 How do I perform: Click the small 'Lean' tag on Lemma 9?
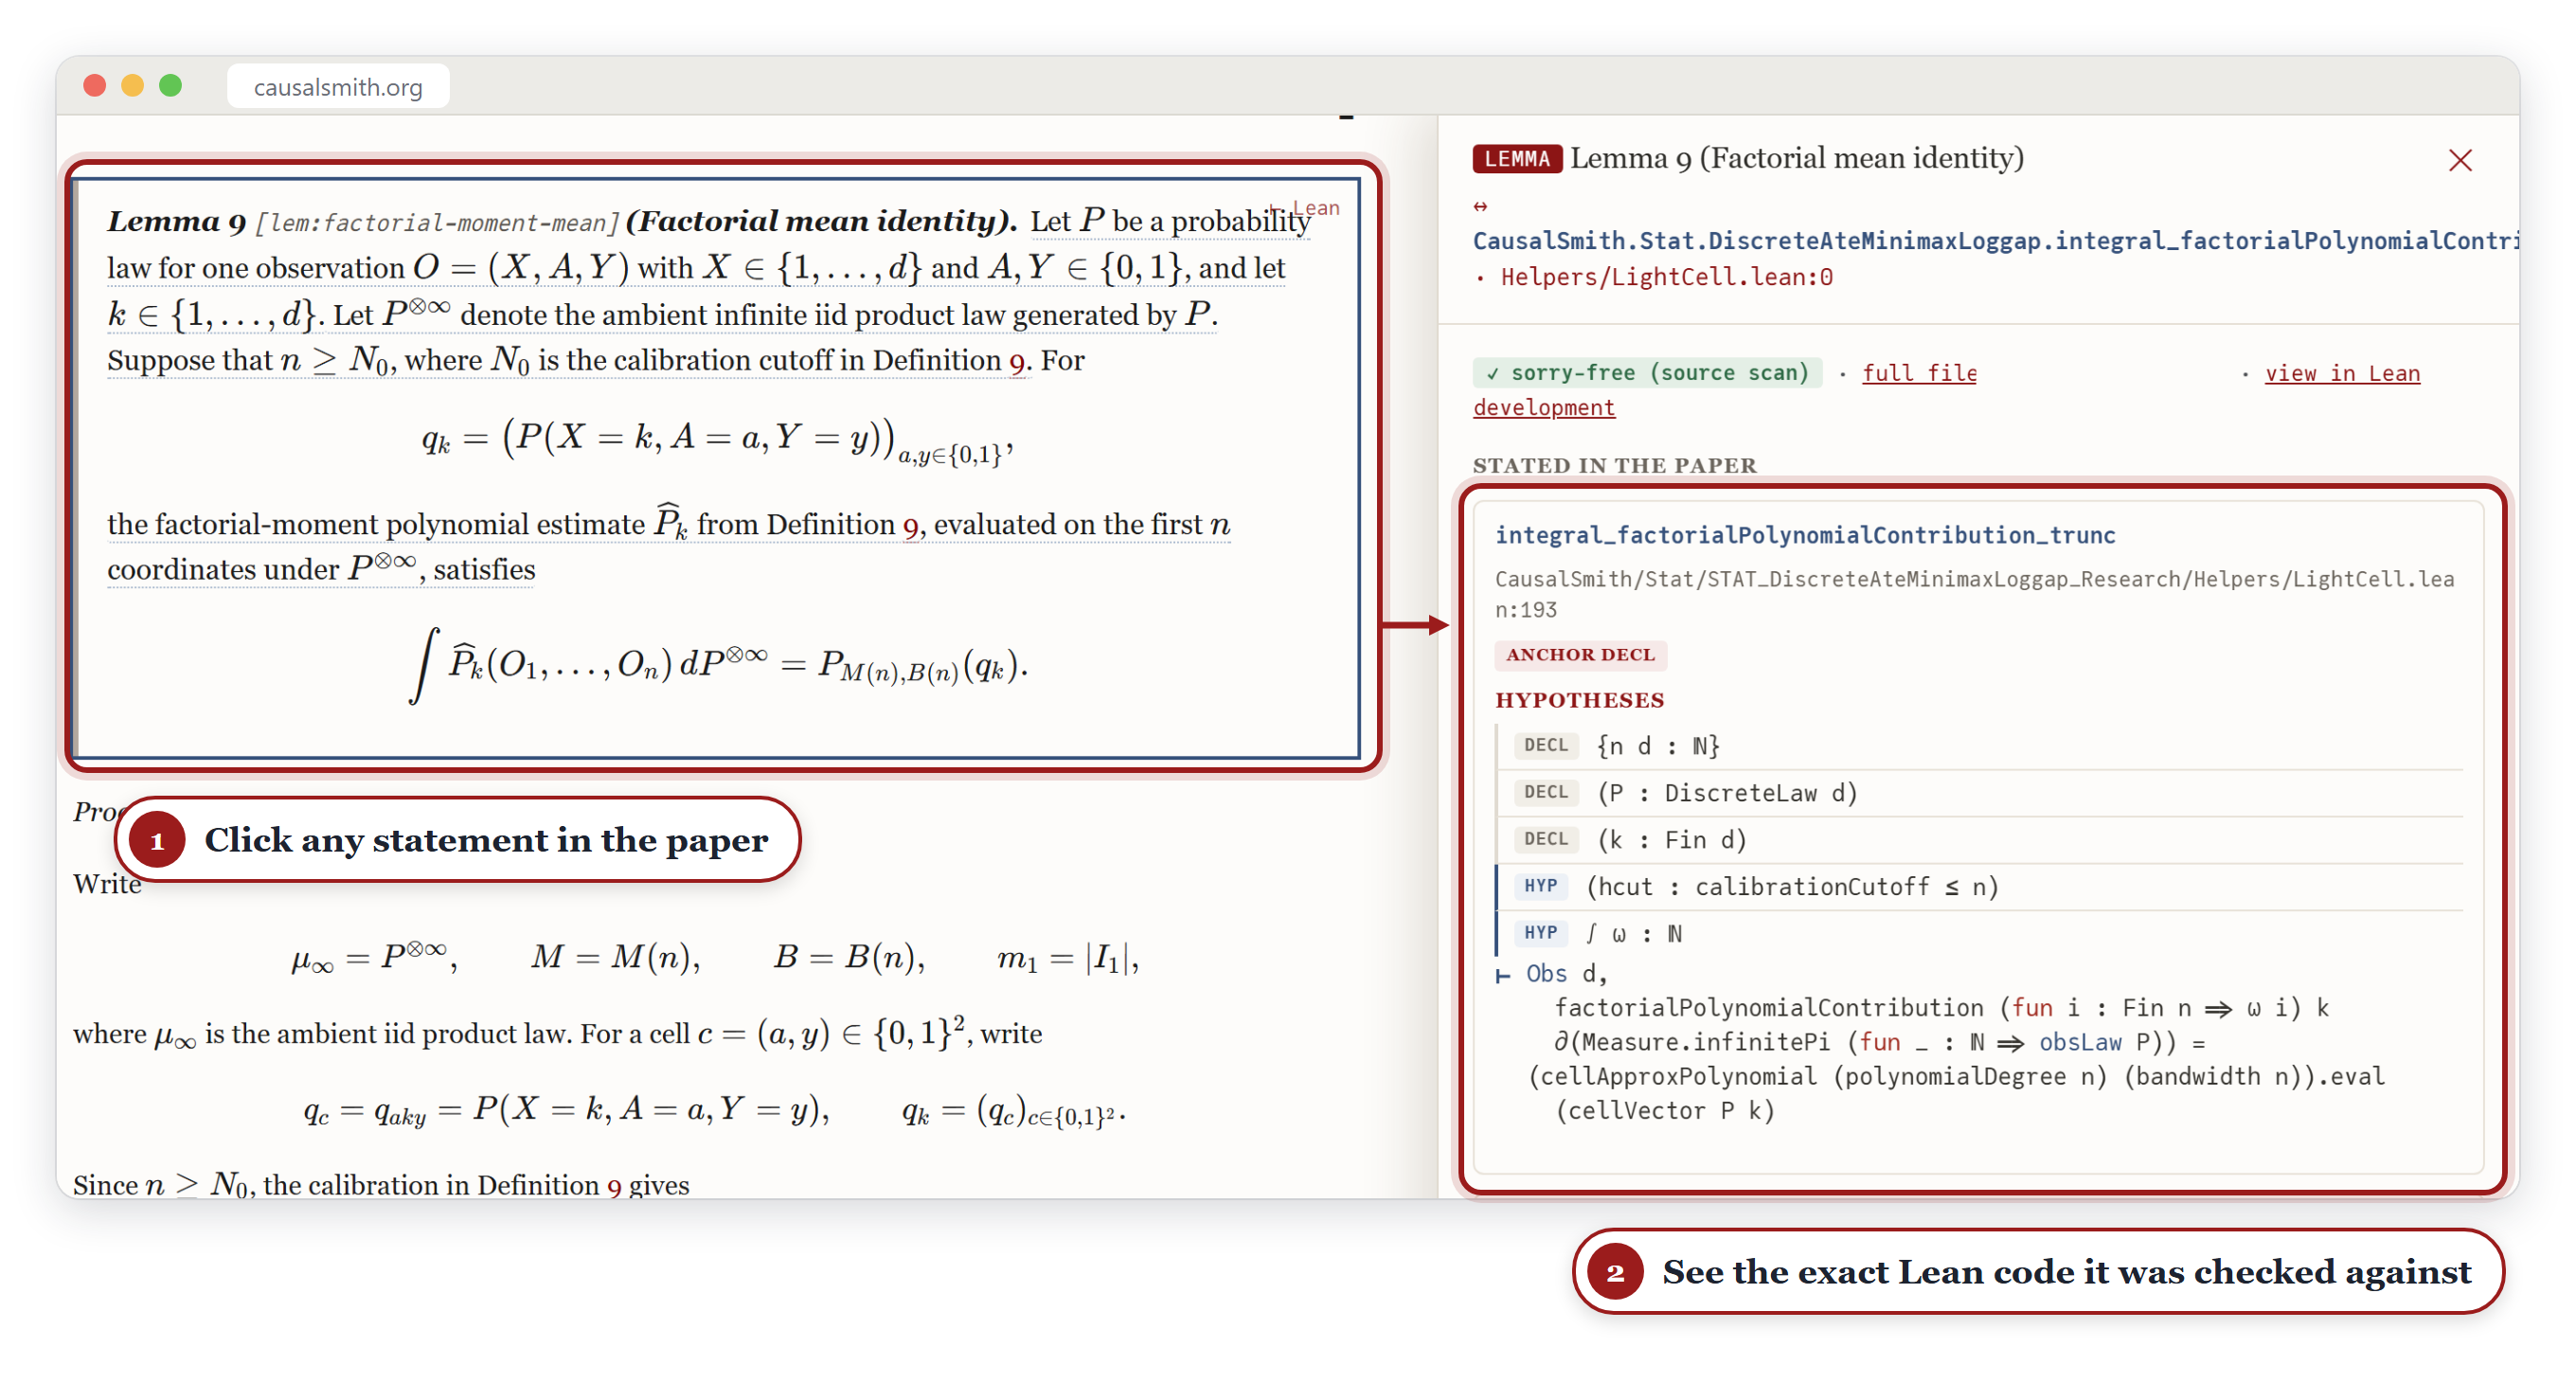click(1304, 208)
